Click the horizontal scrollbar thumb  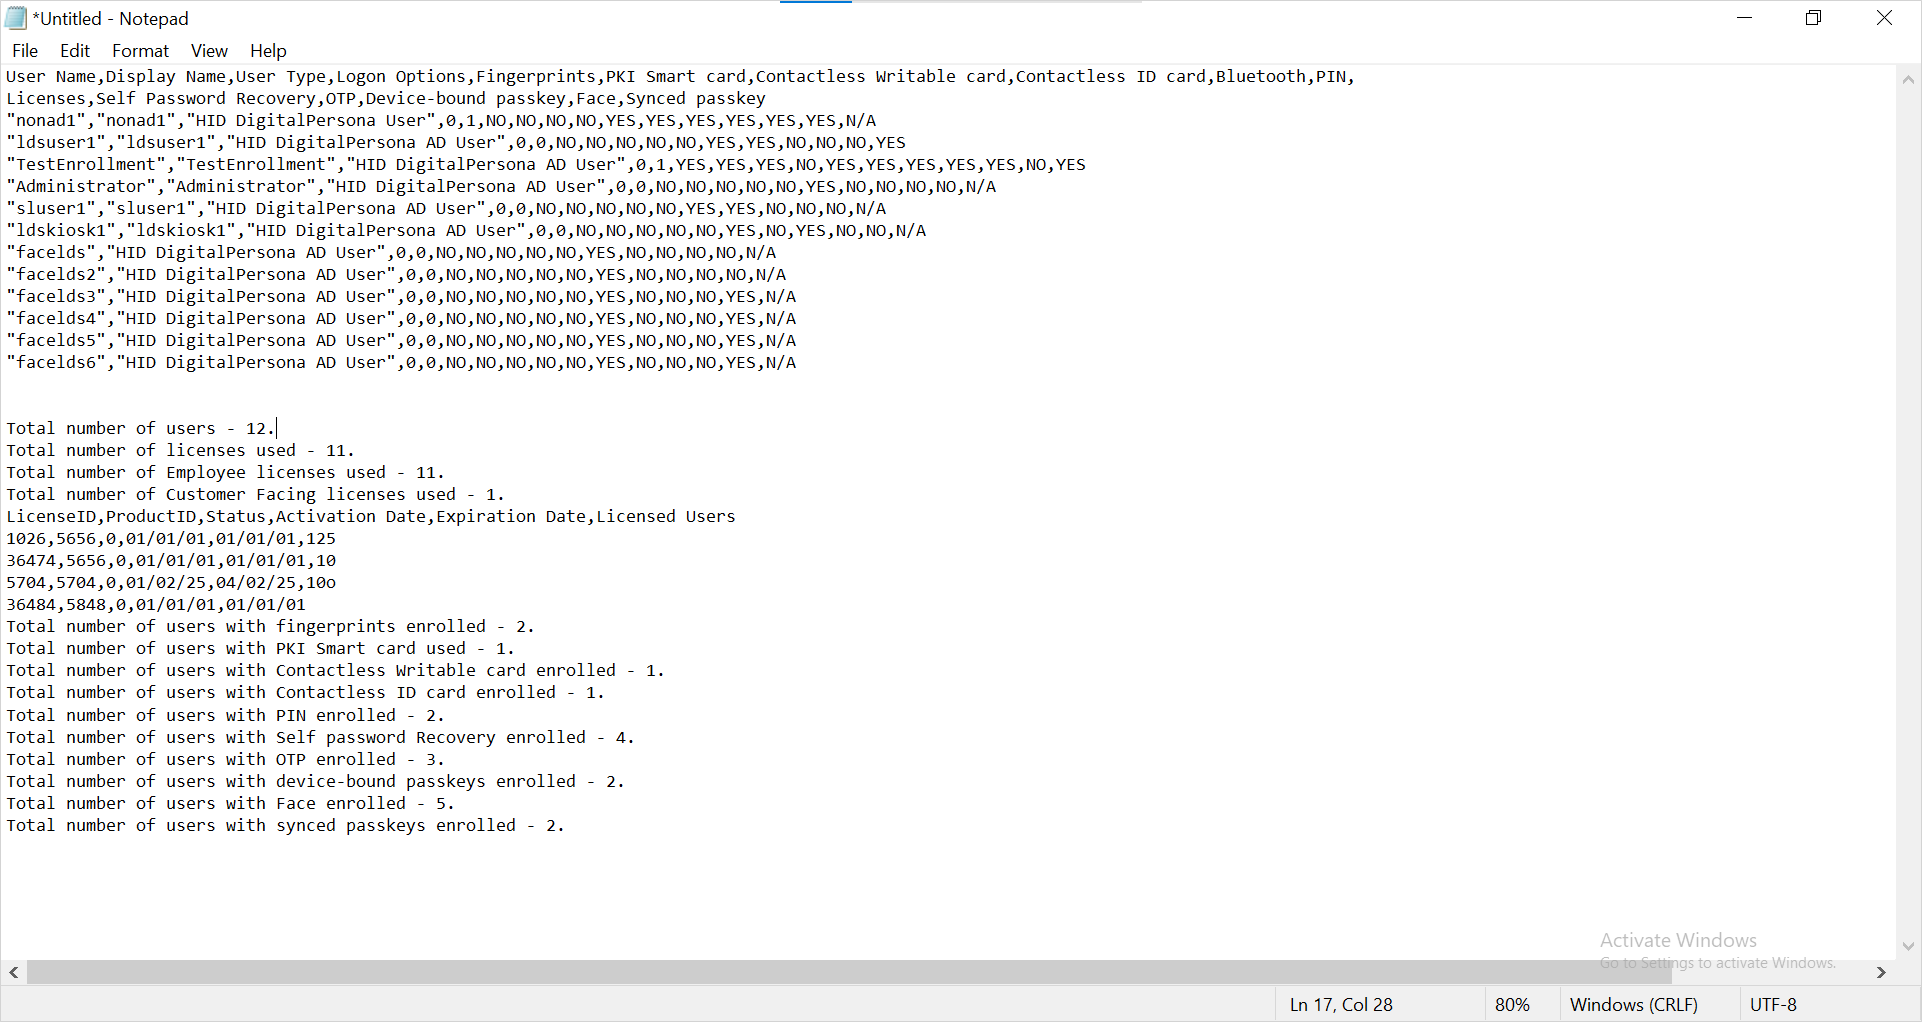coord(850,972)
